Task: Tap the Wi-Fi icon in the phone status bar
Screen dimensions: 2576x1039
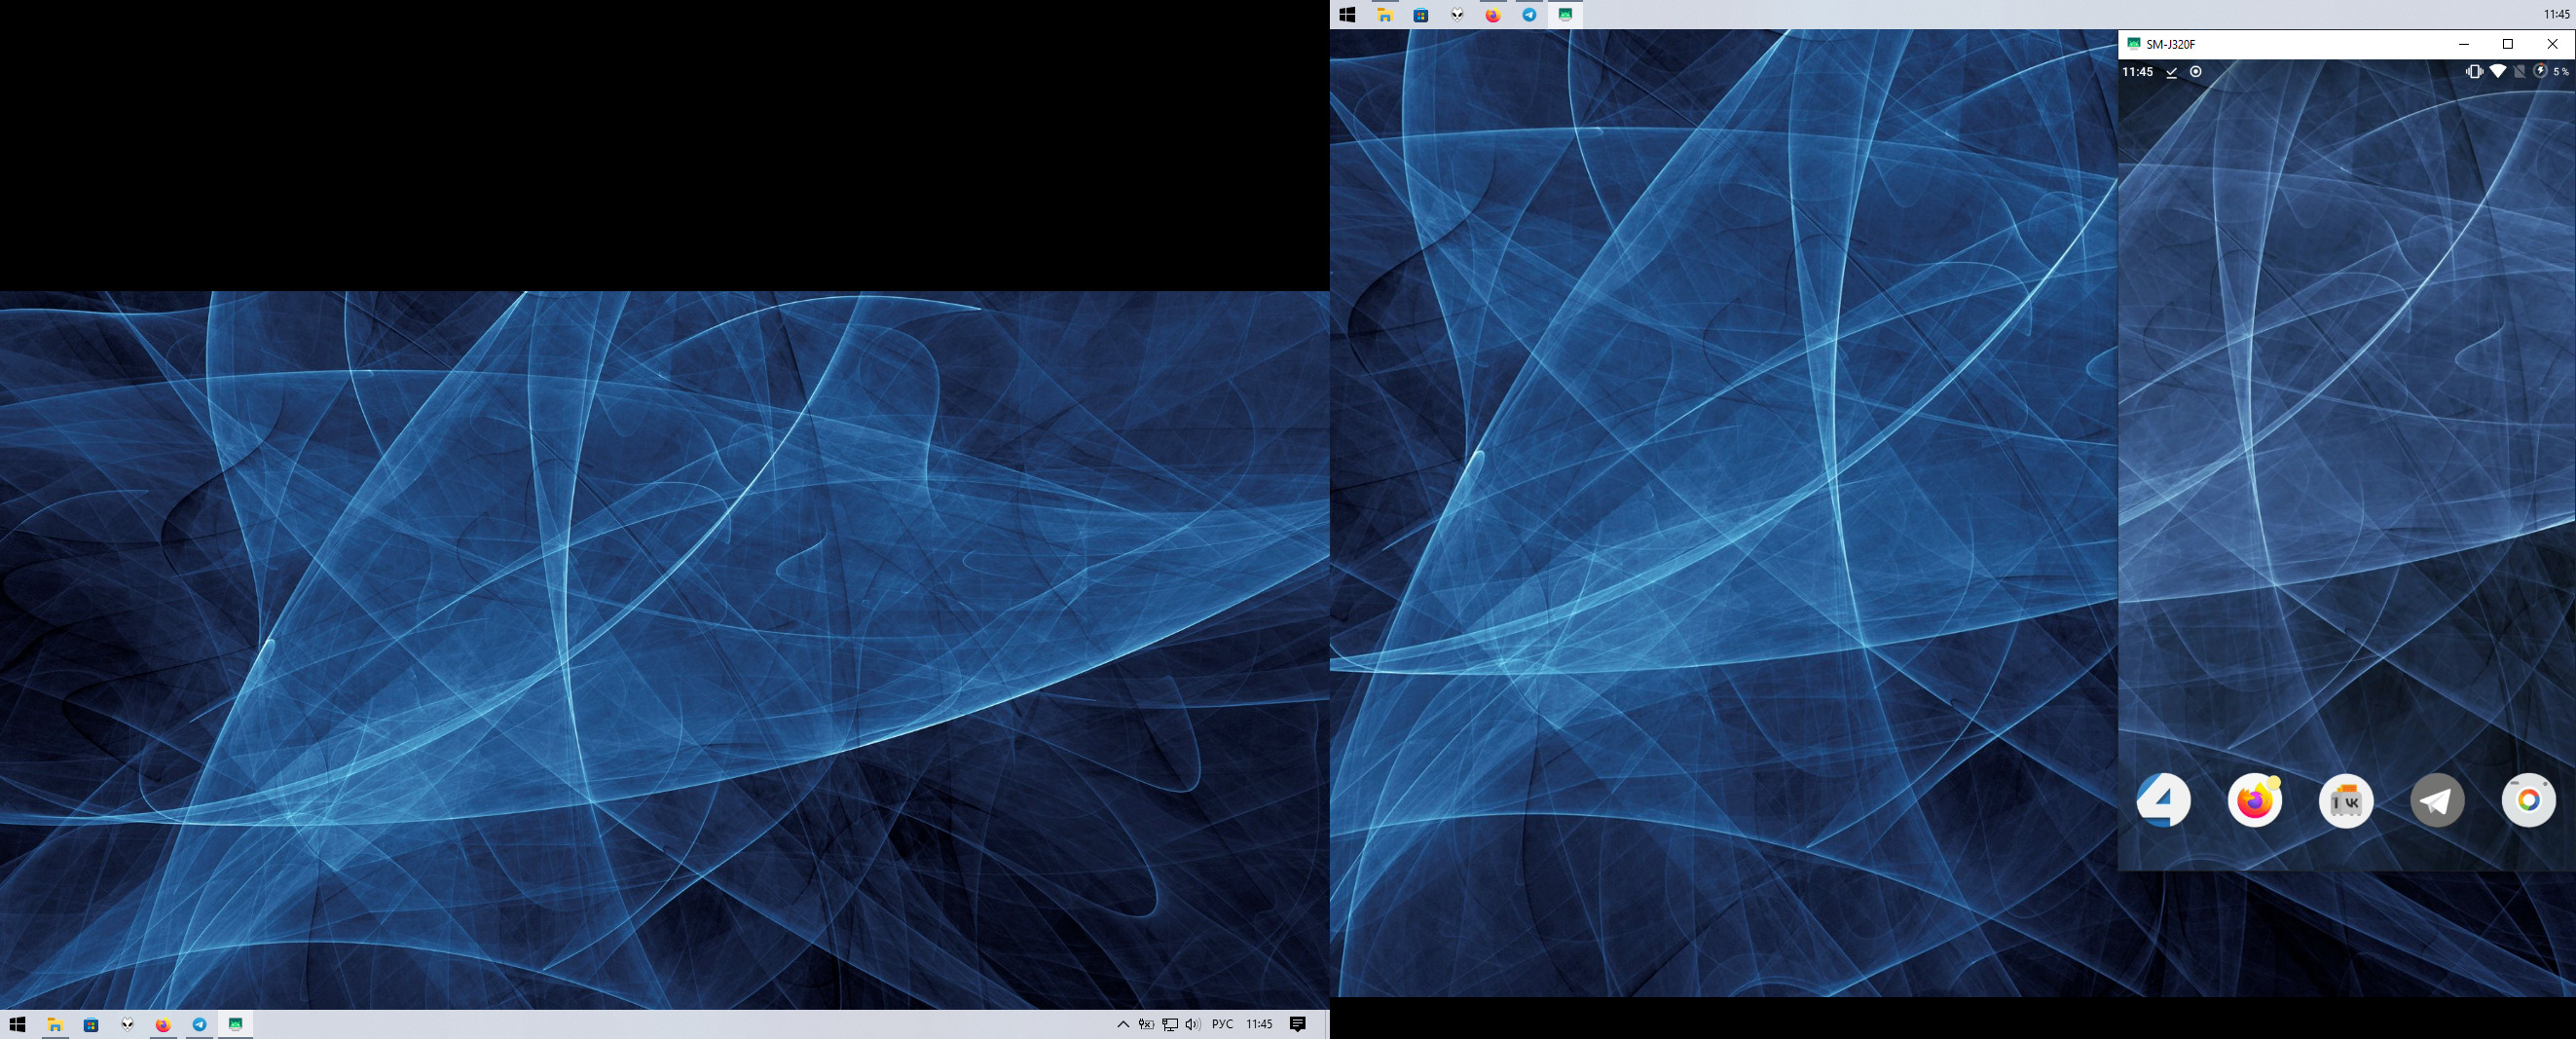Action: [x=2498, y=72]
